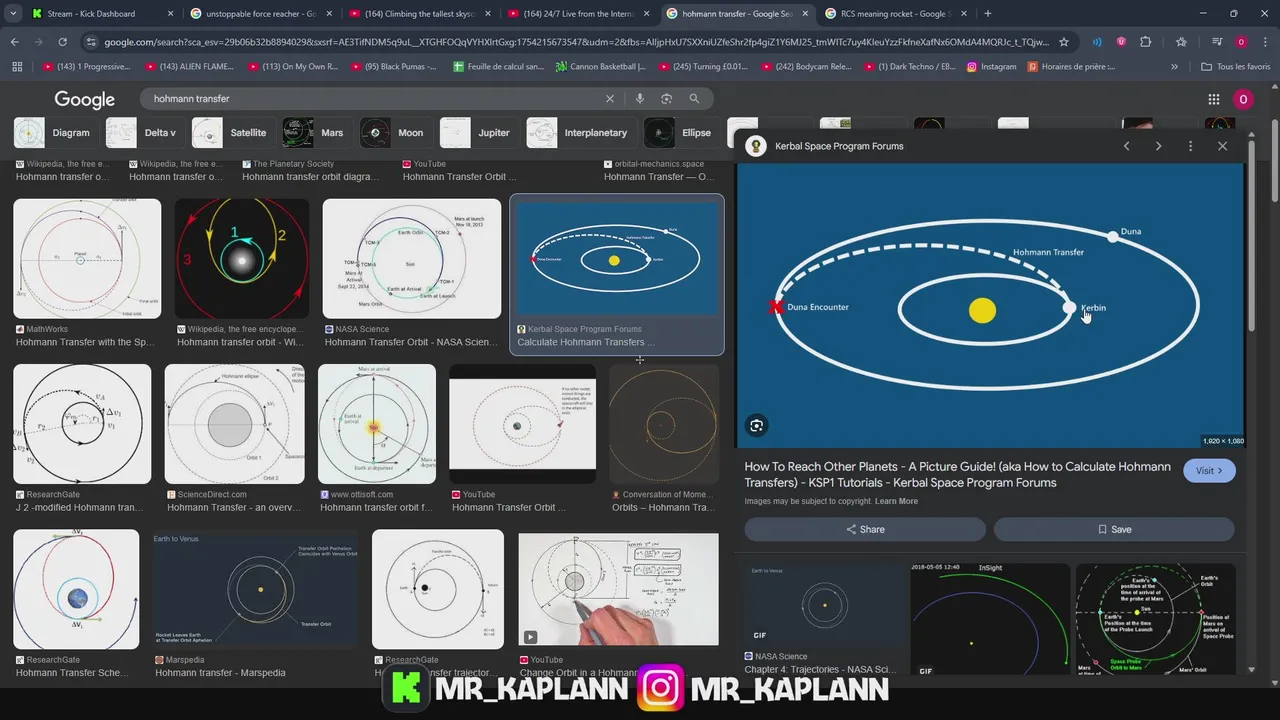Filter images by Mars chip

pyautogui.click(x=317, y=133)
